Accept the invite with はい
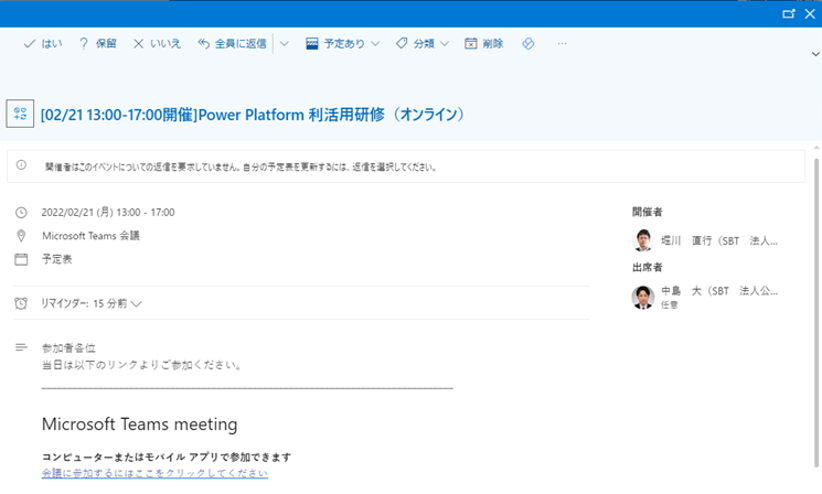This screenshot has width=822, height=494. [43, 44]
